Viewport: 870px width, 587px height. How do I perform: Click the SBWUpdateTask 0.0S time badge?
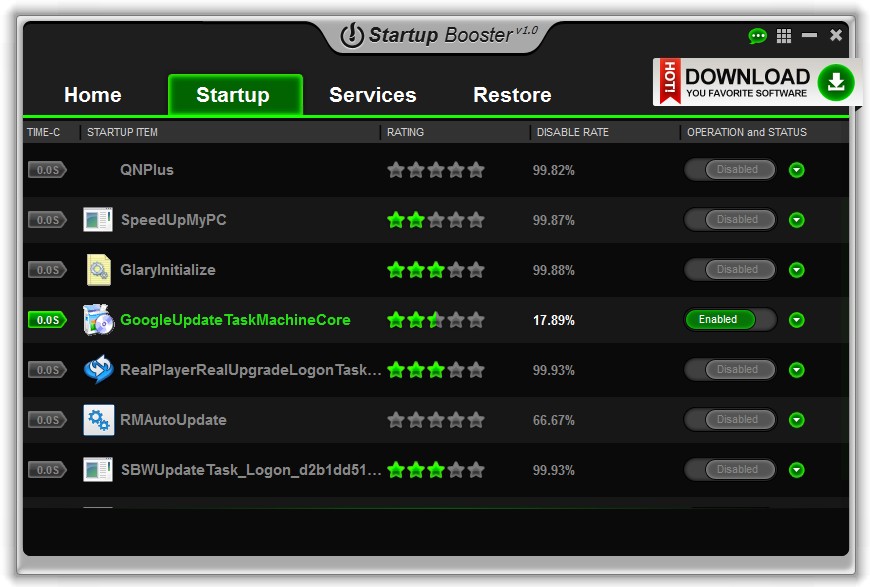pyautogui.click(x=47, y=470)
